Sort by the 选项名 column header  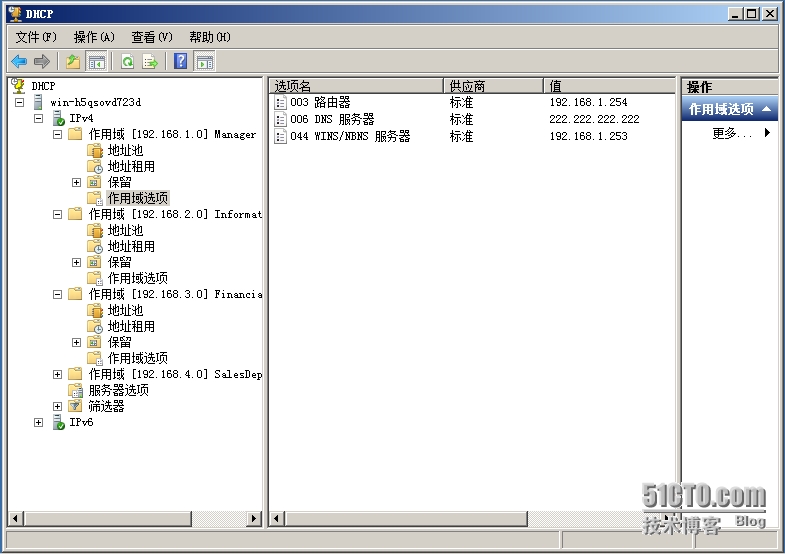[x=356, y=86]
